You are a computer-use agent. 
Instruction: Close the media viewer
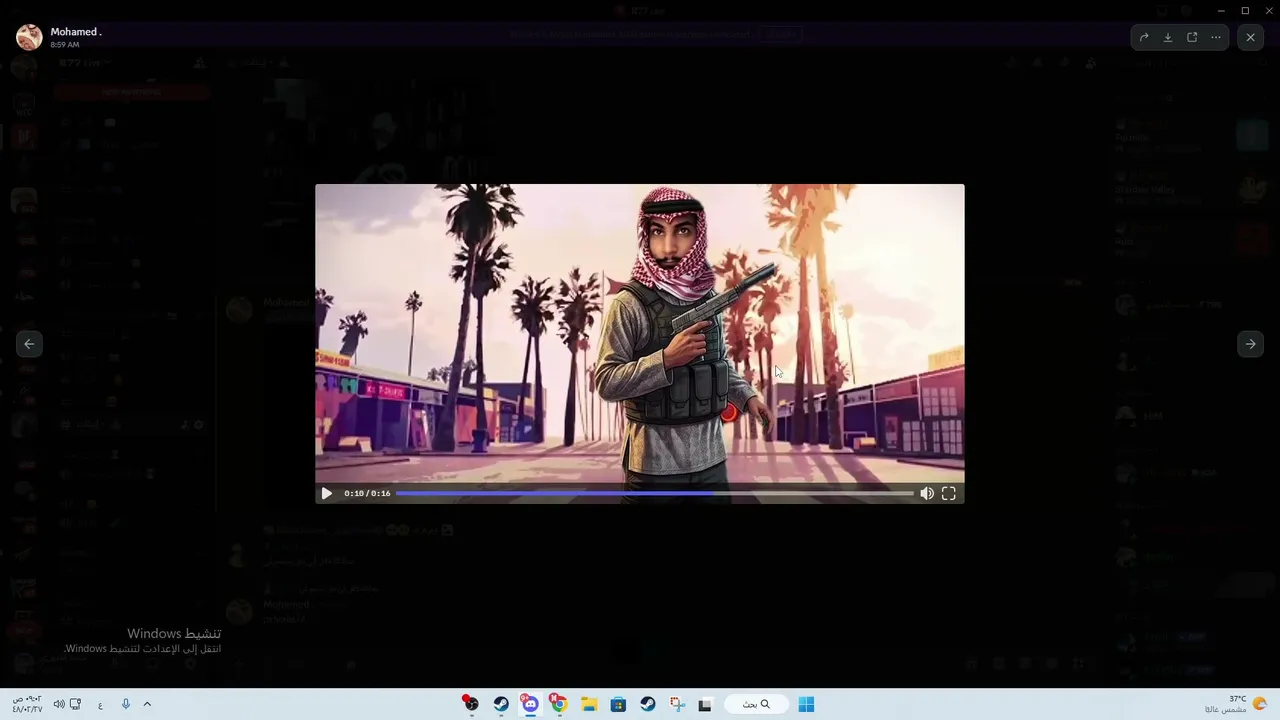click(x=1250, y=37)
